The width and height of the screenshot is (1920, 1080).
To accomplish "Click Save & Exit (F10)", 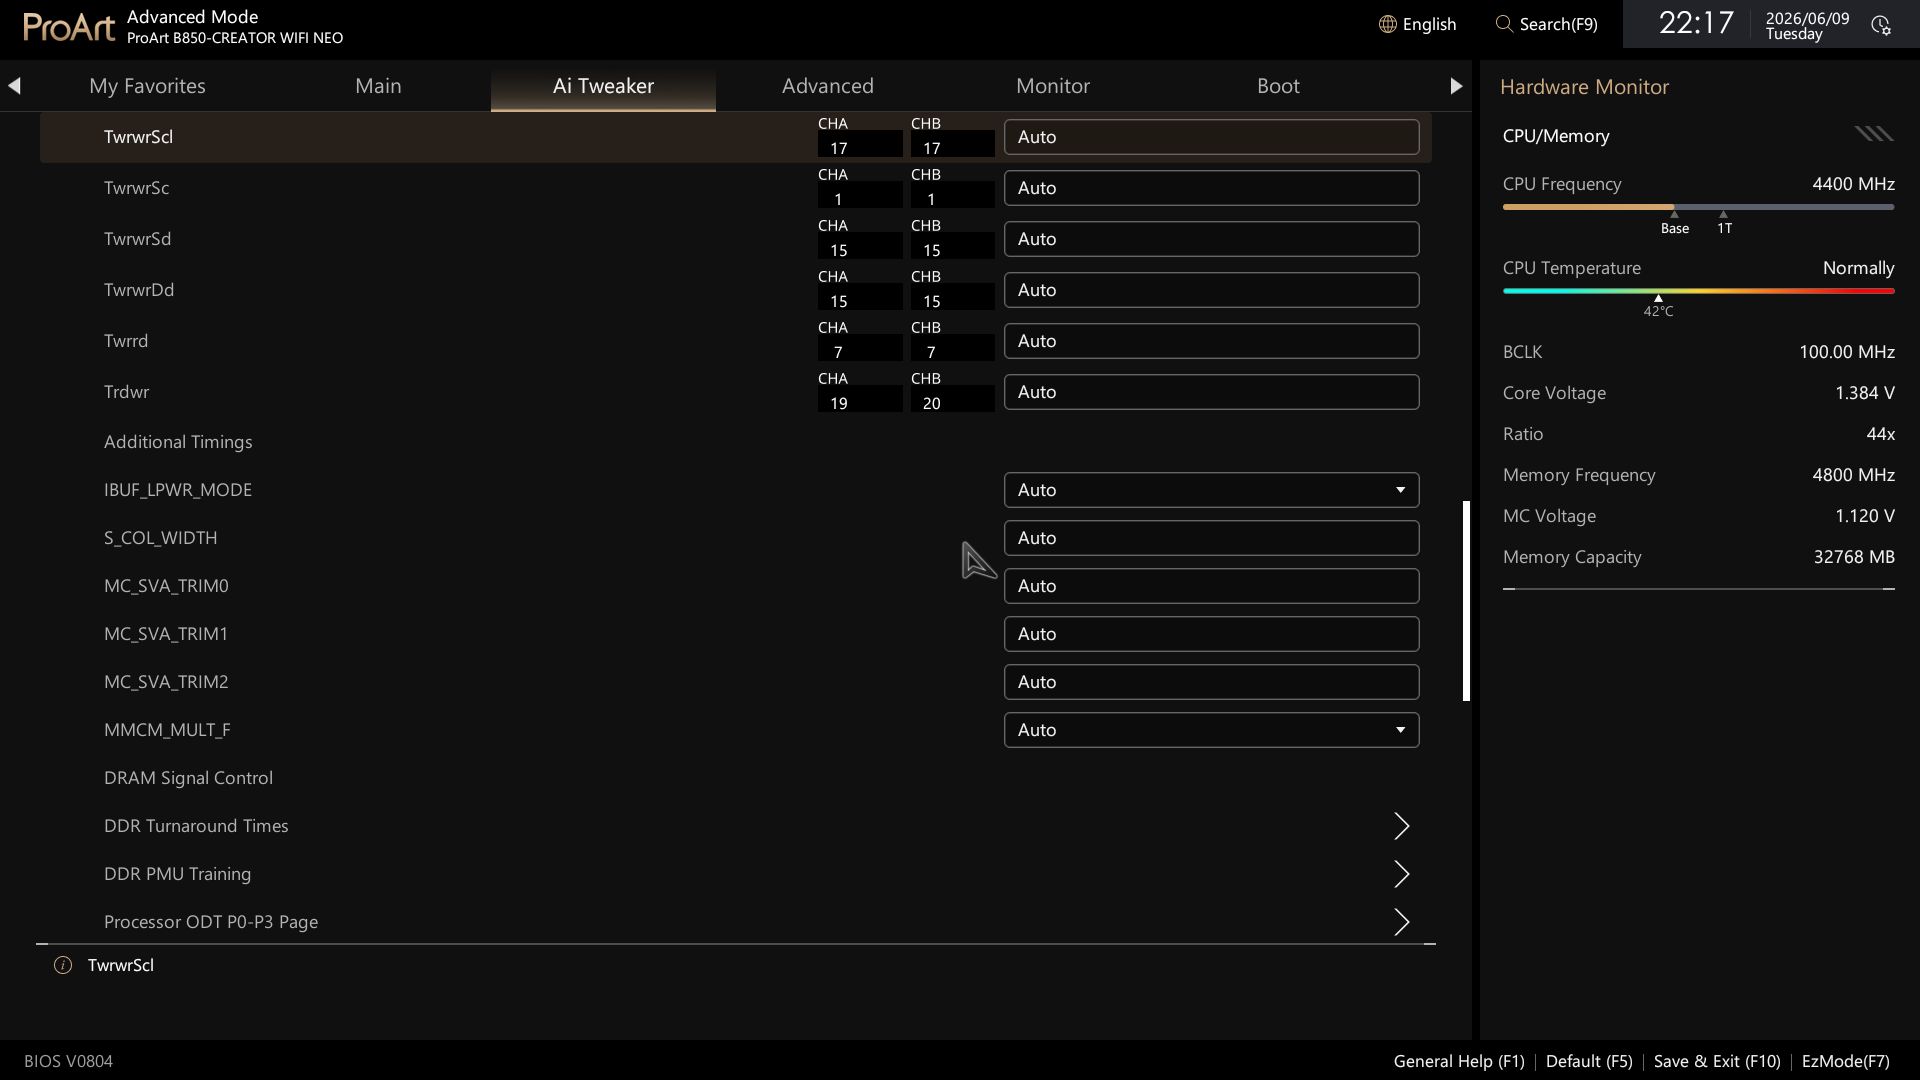I will [x=1717, y=1061].
